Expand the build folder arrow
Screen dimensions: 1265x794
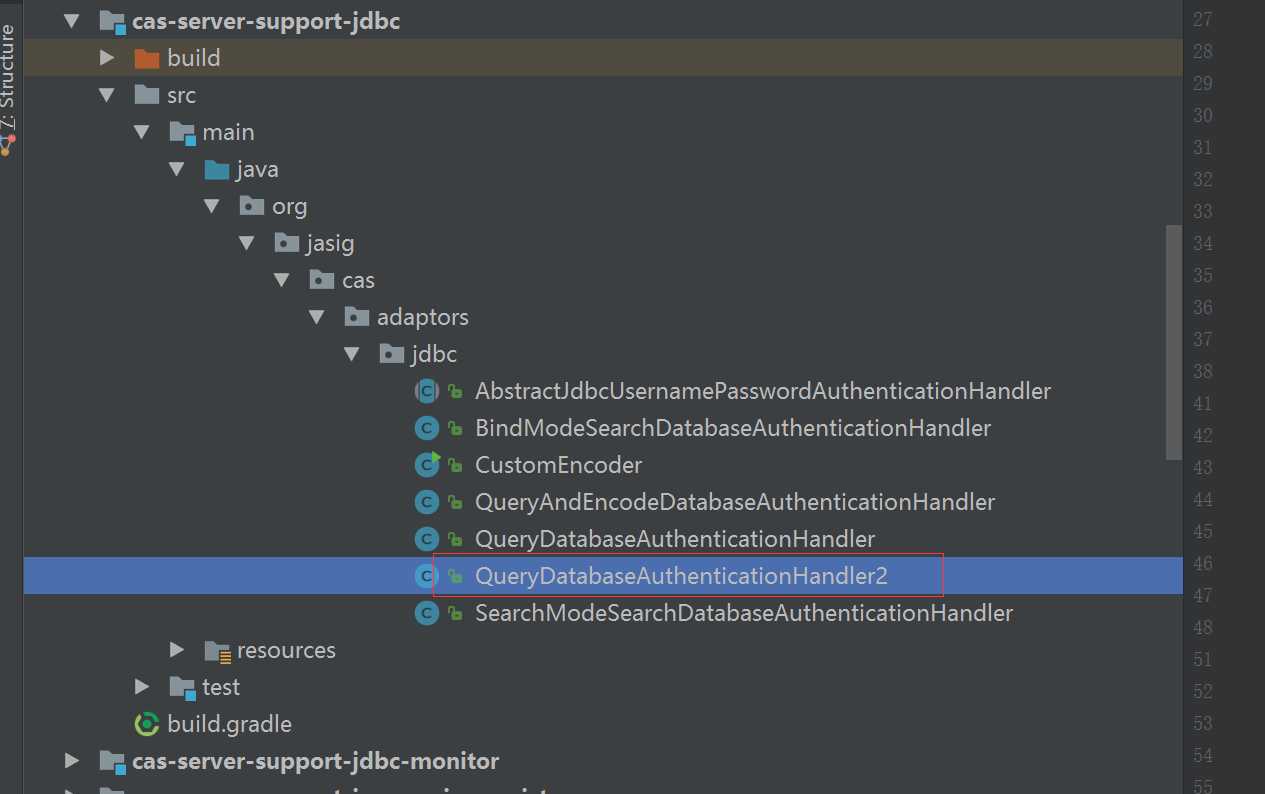106,58
